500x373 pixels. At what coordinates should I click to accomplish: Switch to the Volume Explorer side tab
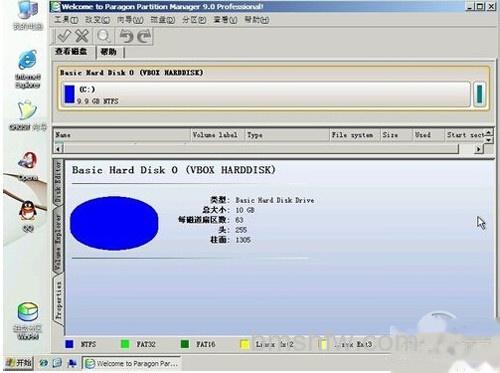click(58, 242)
